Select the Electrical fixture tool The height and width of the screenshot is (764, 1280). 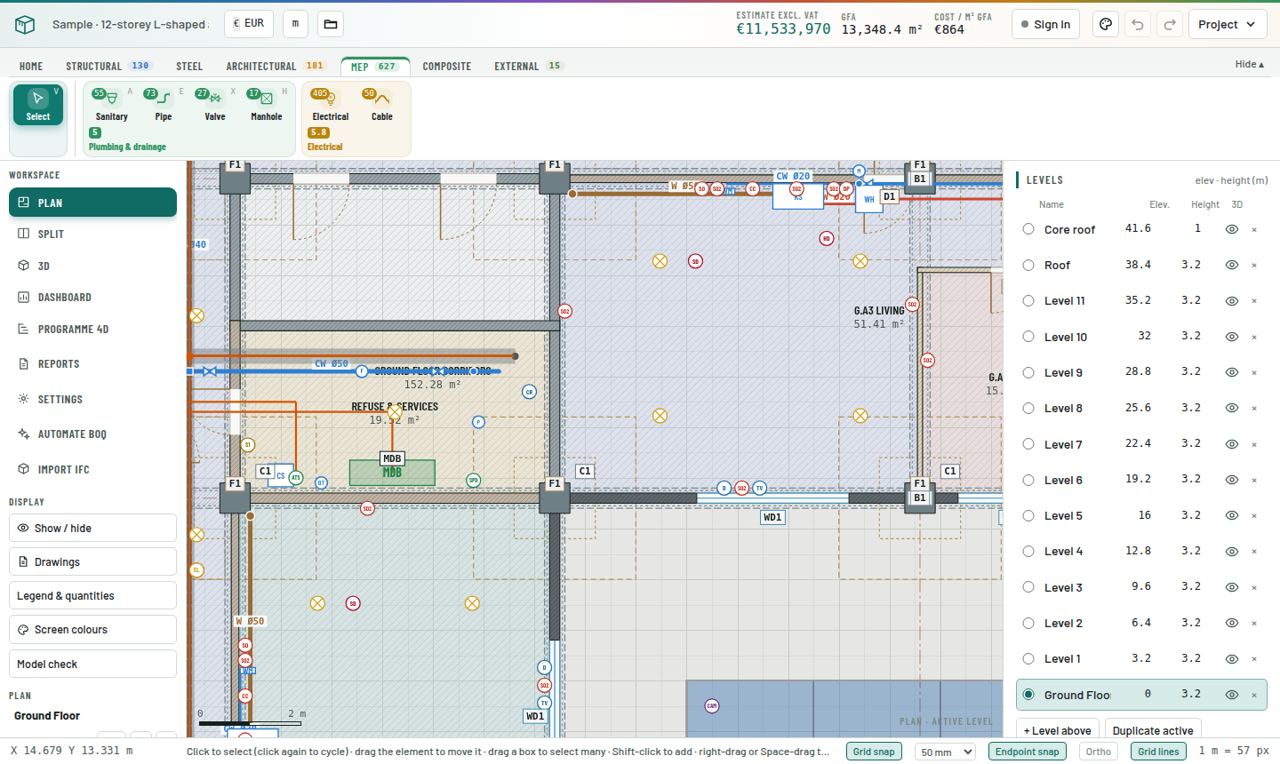point(330,105)
